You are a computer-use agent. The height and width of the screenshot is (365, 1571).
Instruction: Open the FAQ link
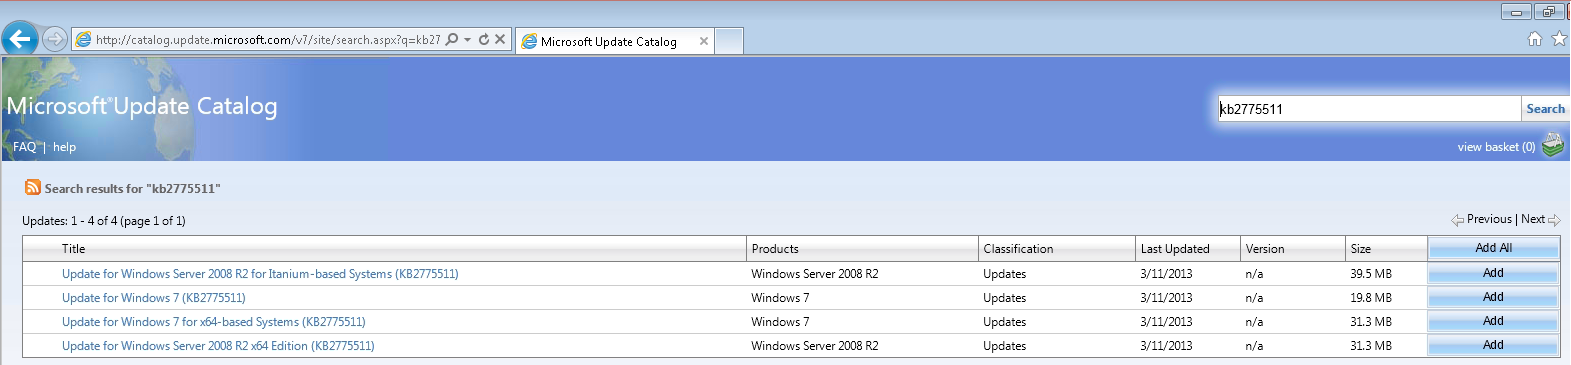[x=24, y=147]
